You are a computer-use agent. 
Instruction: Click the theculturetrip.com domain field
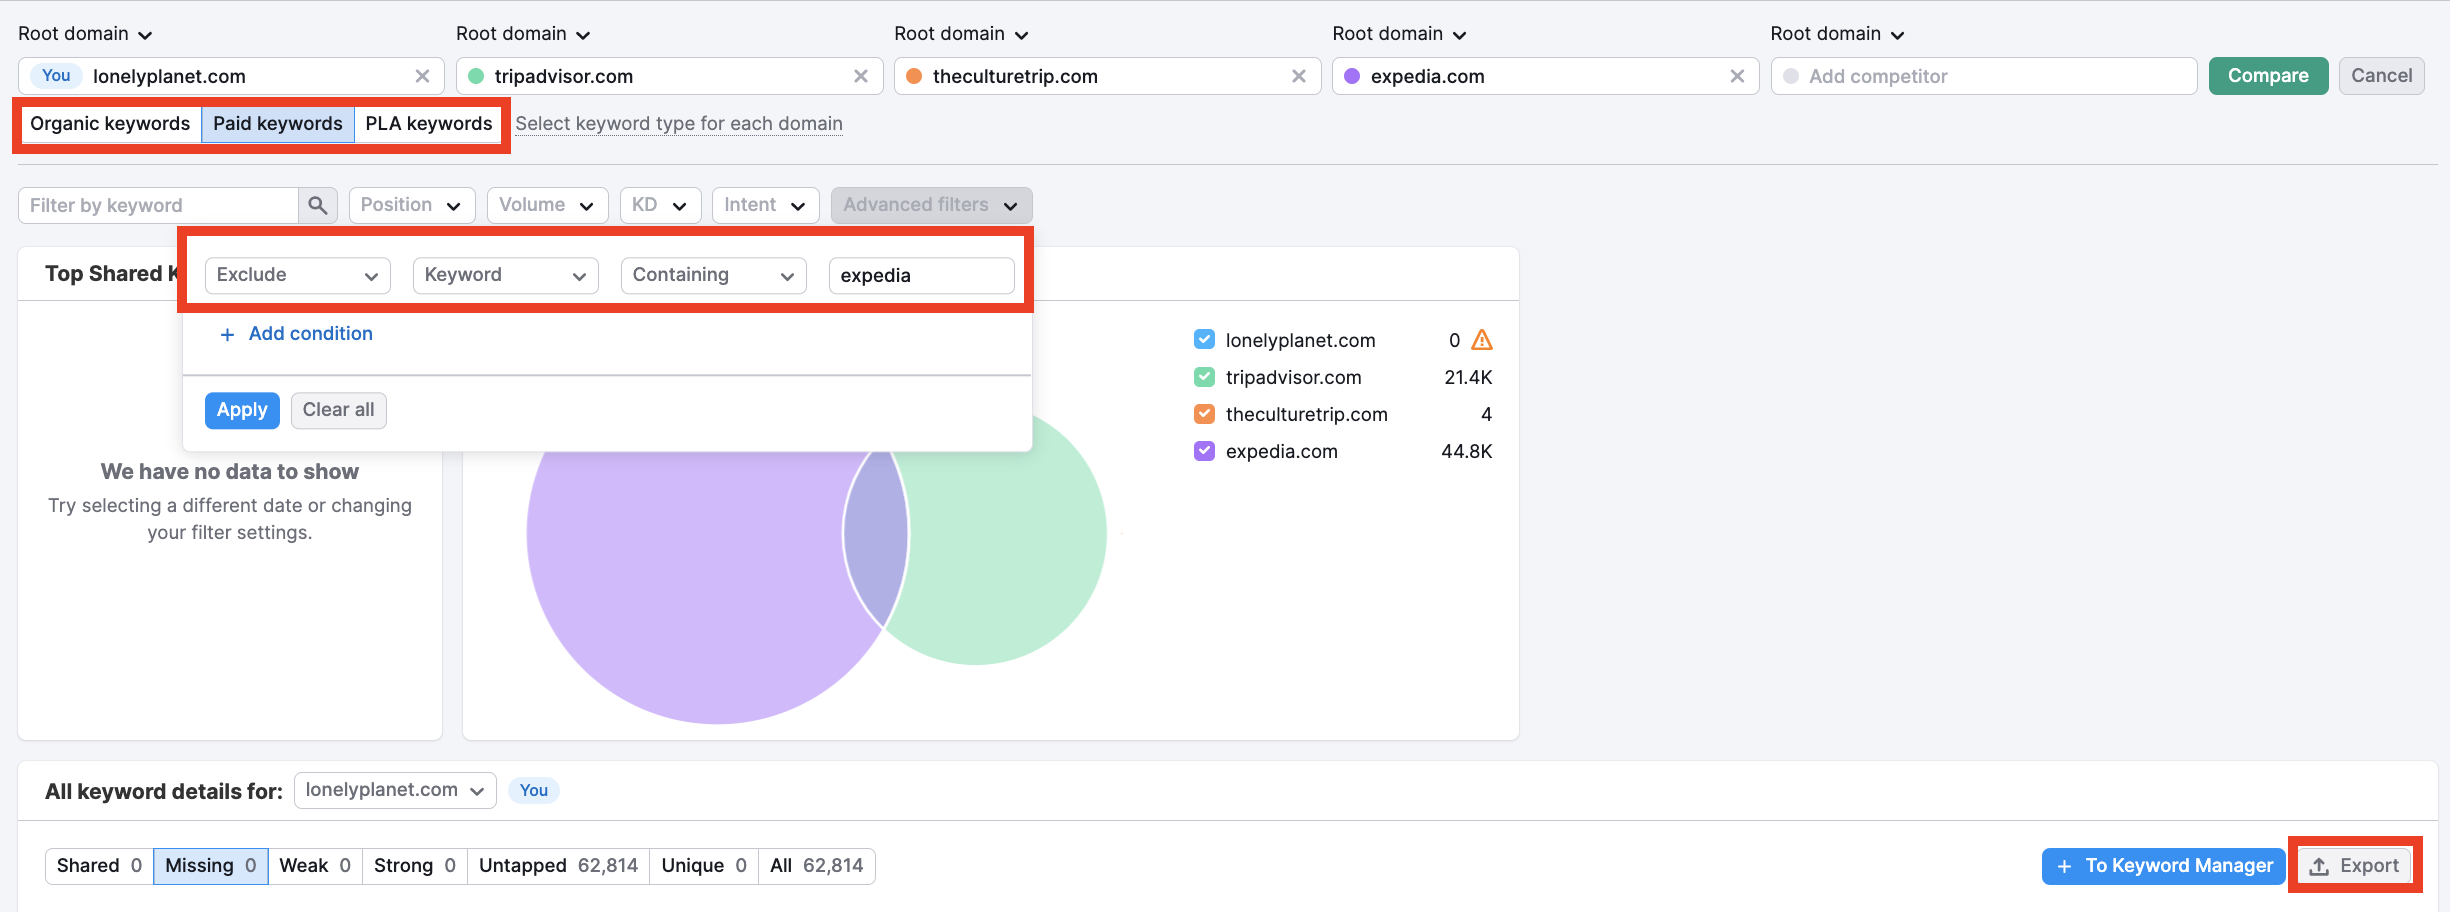(1107, 76)
